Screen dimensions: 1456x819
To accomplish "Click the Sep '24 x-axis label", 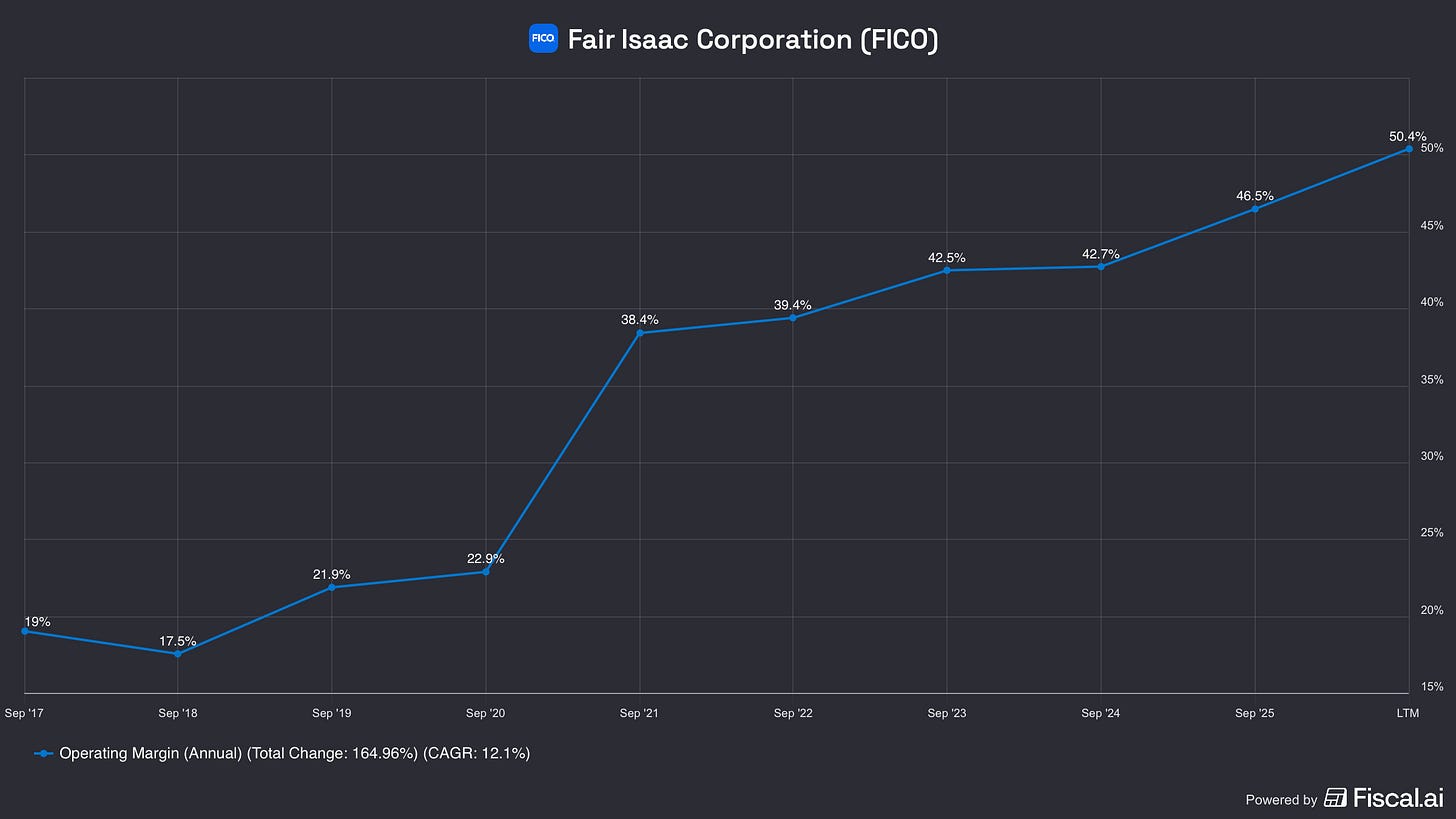I will (x=1101, y=713).
